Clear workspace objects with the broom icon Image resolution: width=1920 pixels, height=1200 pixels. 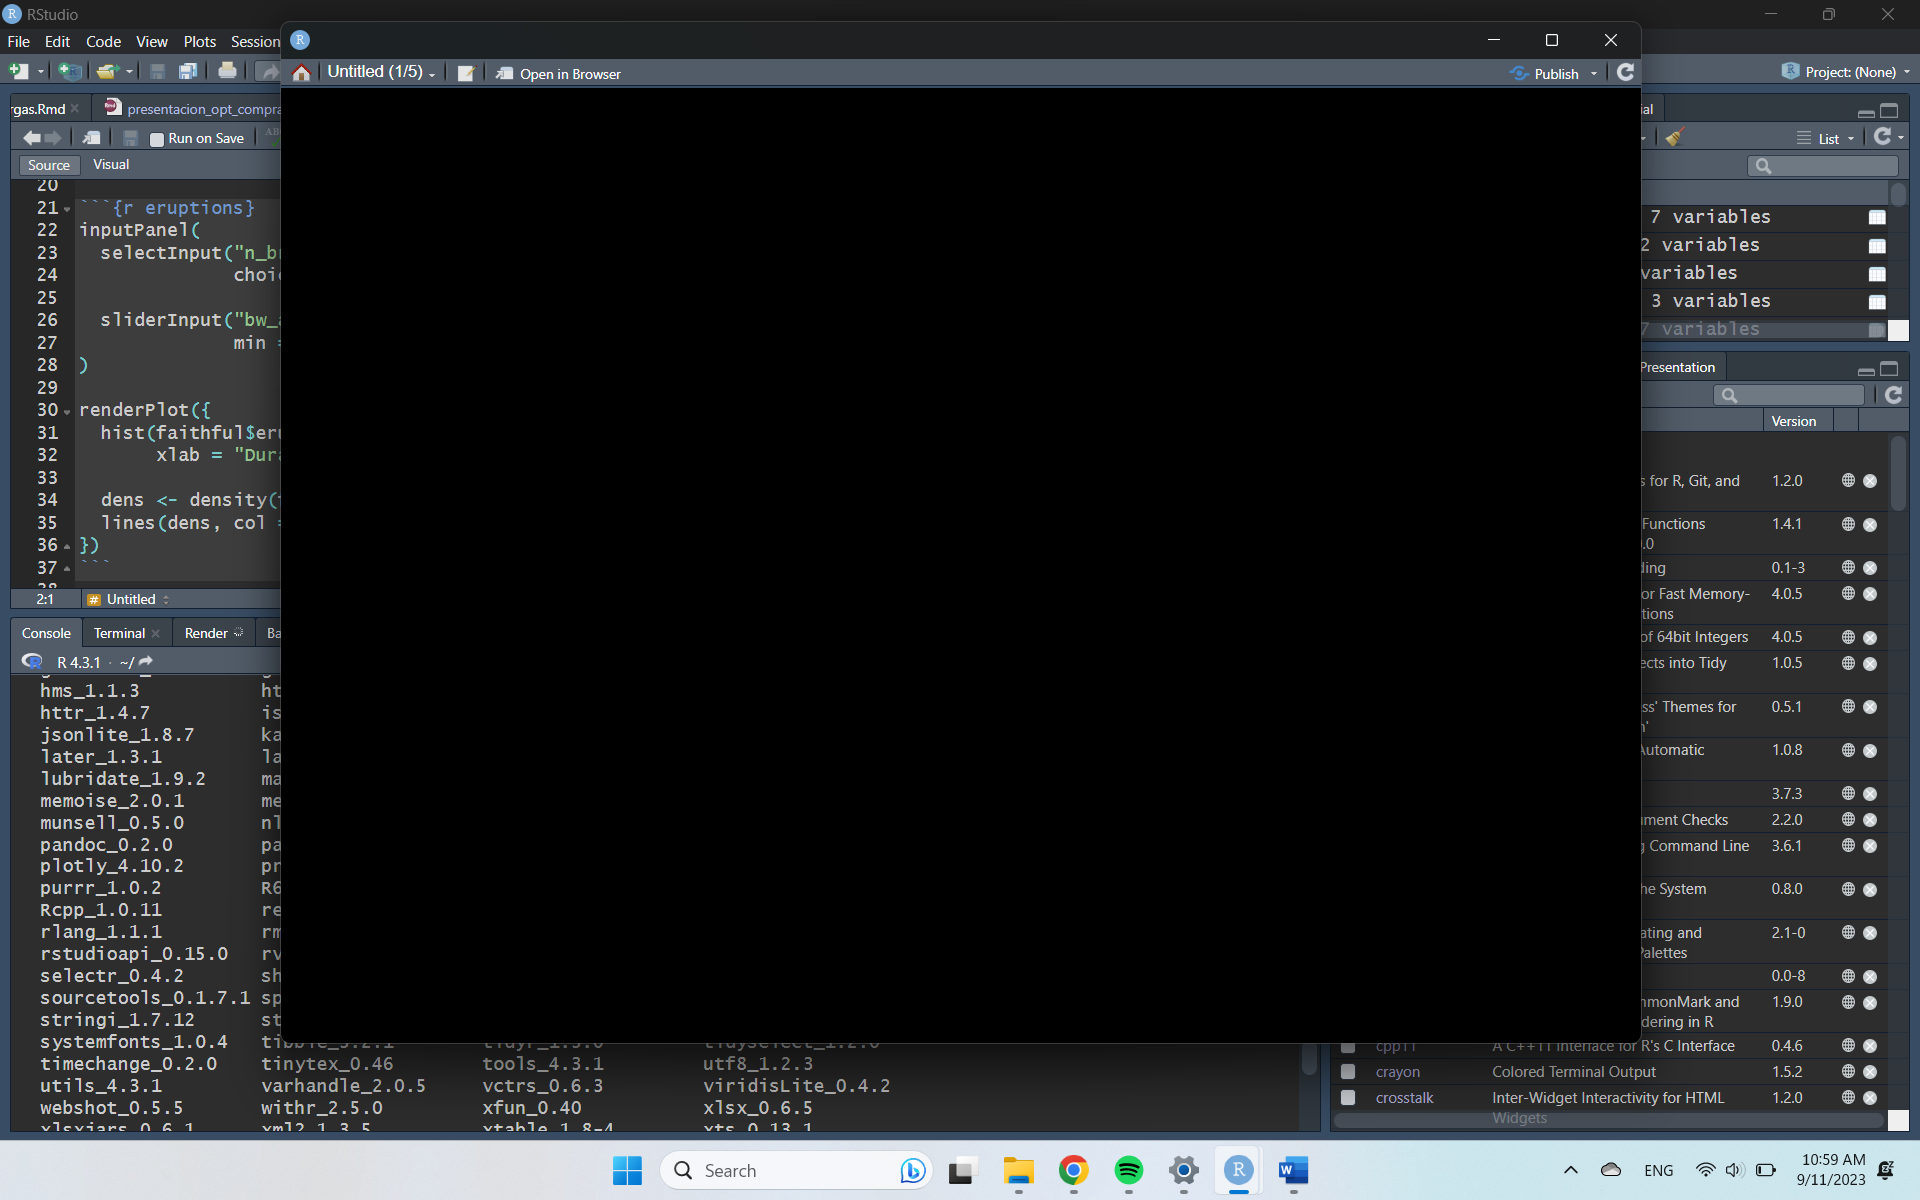[x=1676, y=137]
